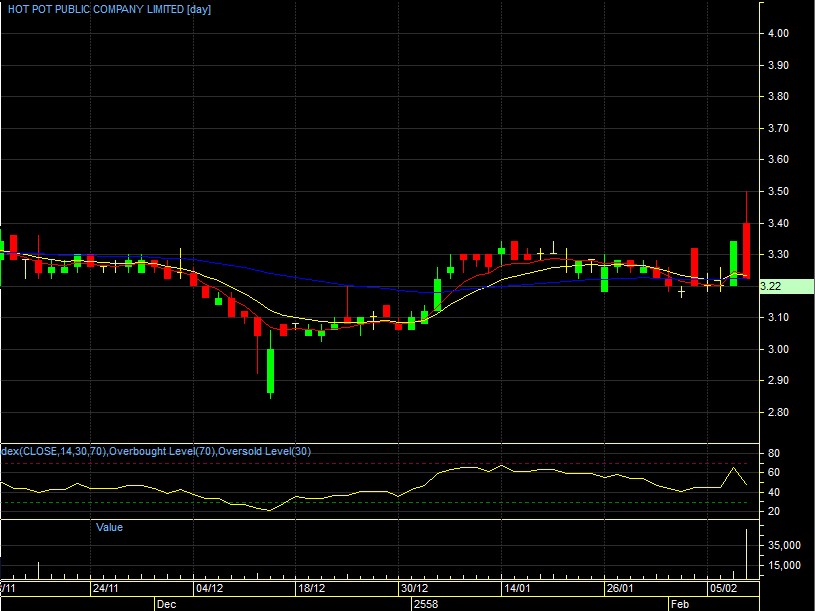Click the 3.80 price axis label
This screenshot has width=815, height=611.
tap(778, 96)
